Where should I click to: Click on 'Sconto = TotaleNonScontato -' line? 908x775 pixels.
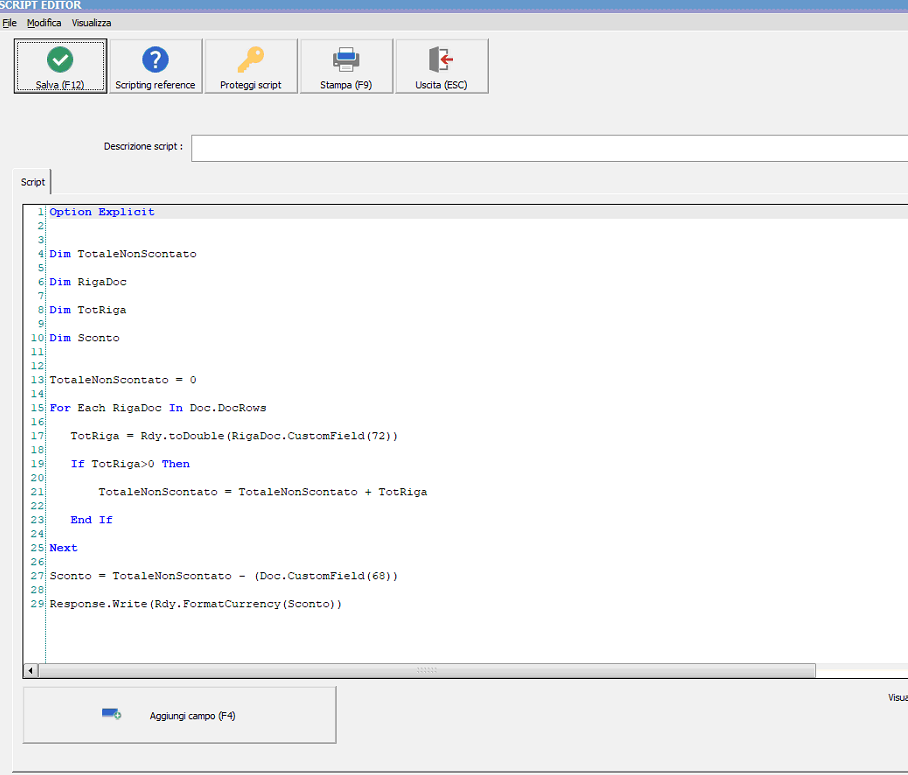pyautogui.click(x=224, y=576)
